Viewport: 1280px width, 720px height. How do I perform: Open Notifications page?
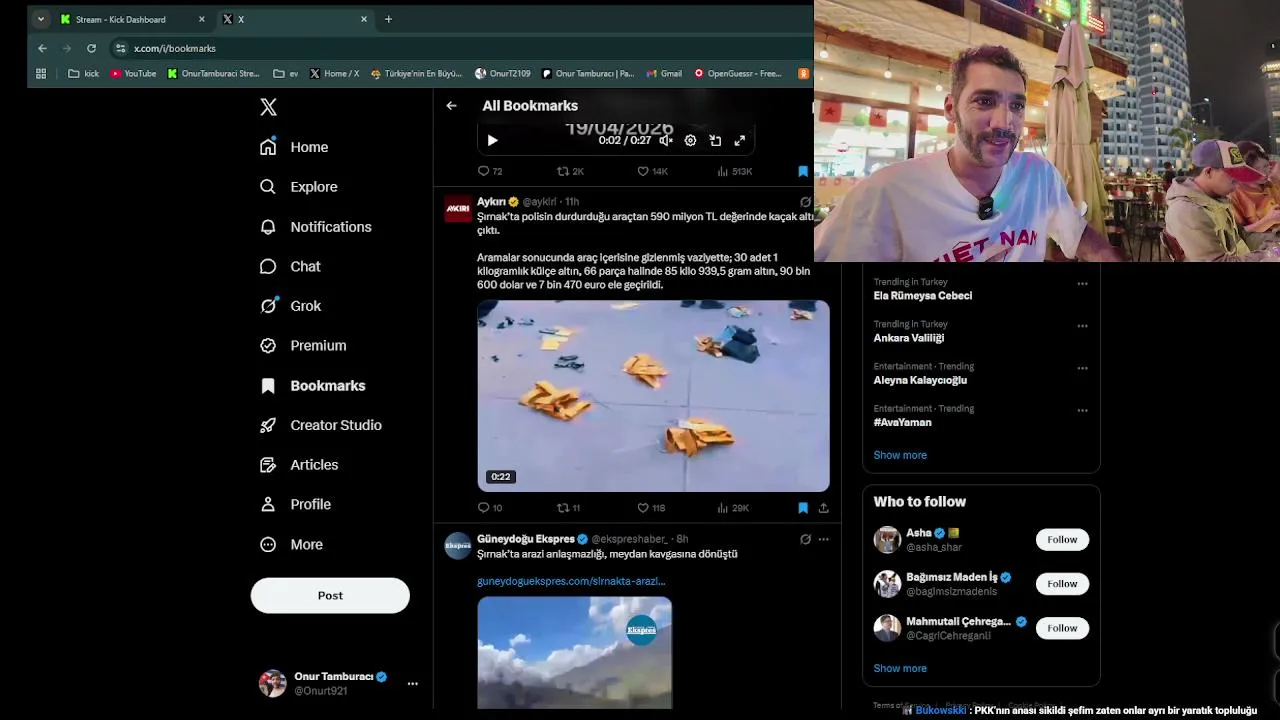315,227
